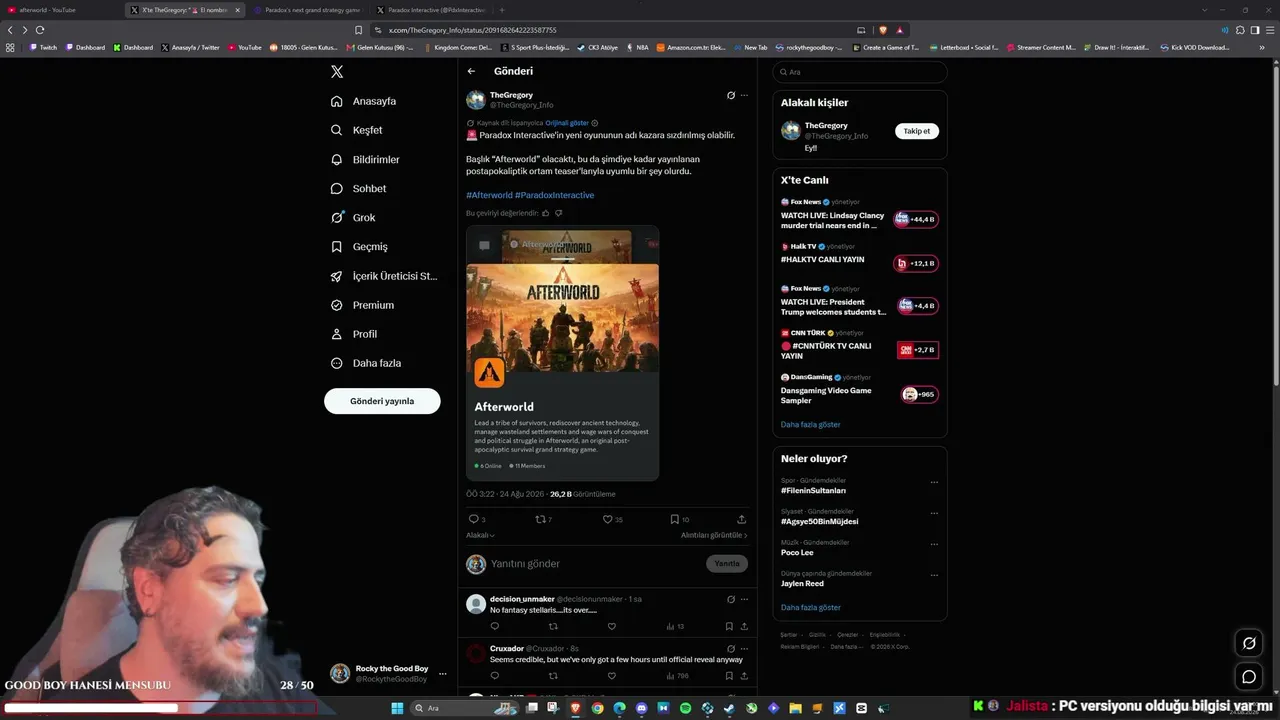Viewport: 1280px width, 720px height.
Task: Follow TheGregory with Takip et
Action: 917,131
